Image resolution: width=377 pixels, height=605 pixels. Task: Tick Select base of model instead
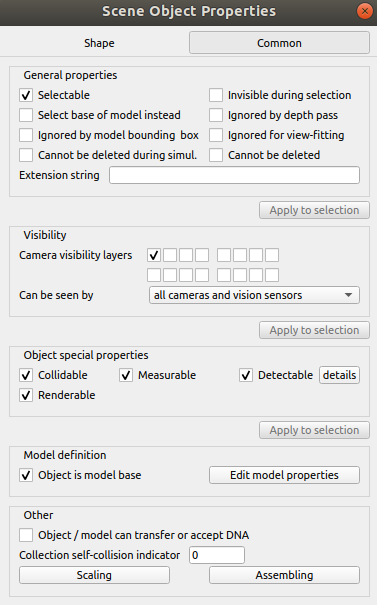pyautogui.click(x=26, y=115)
